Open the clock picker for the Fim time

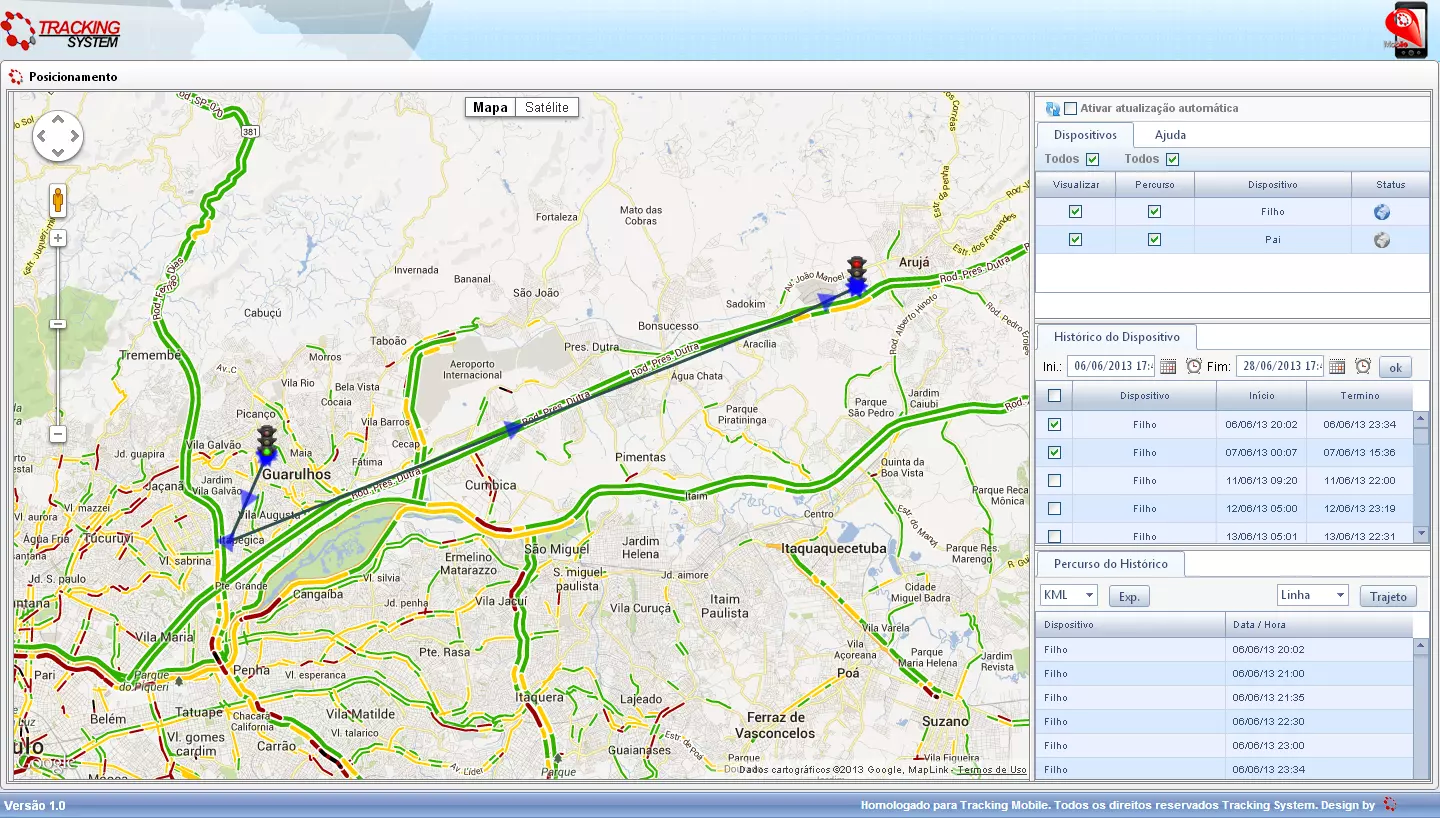(x=1363, y=367)
